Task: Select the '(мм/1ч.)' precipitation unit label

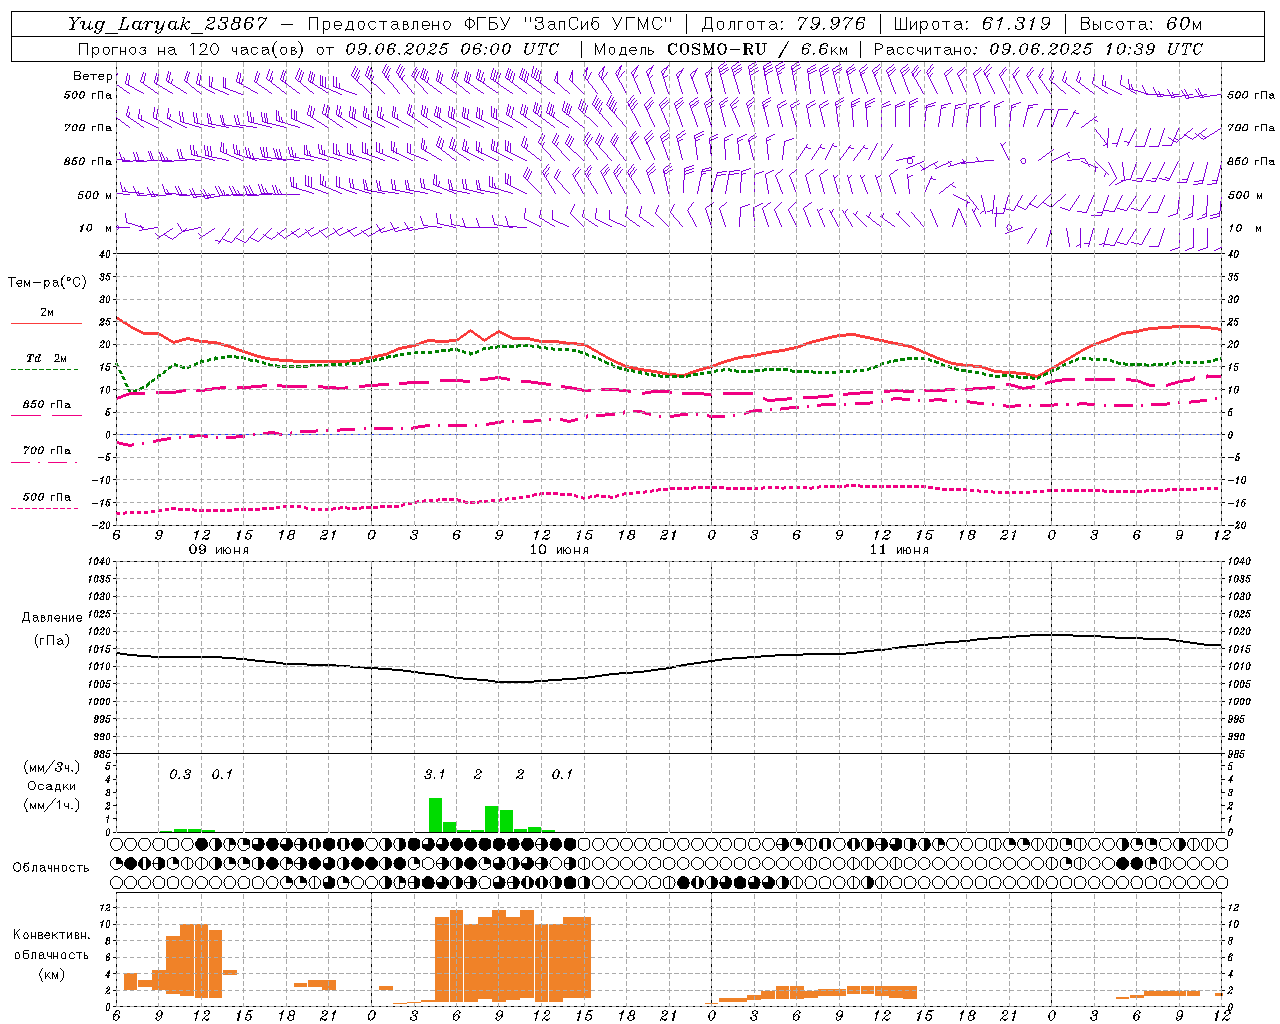Action: click(x=51, y=805)
